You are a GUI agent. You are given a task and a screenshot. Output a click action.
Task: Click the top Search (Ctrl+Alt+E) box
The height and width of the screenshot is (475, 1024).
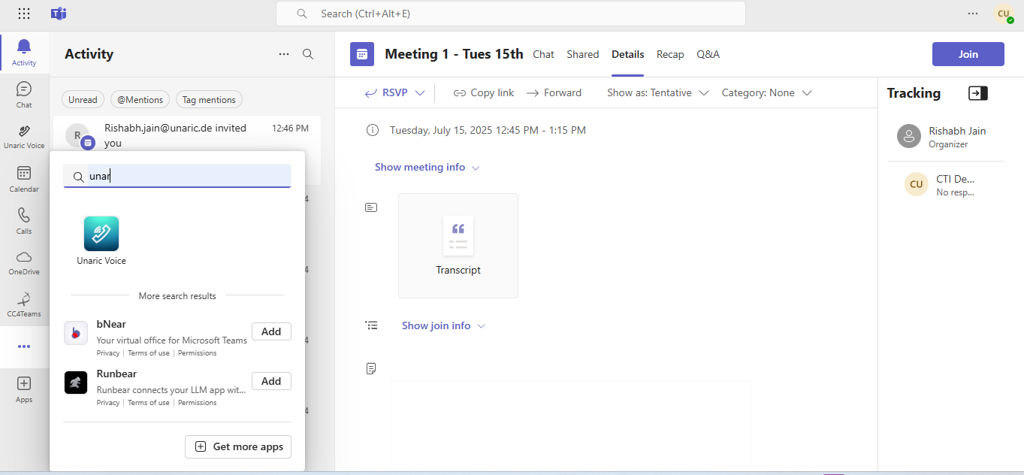(x=511, y=14)
